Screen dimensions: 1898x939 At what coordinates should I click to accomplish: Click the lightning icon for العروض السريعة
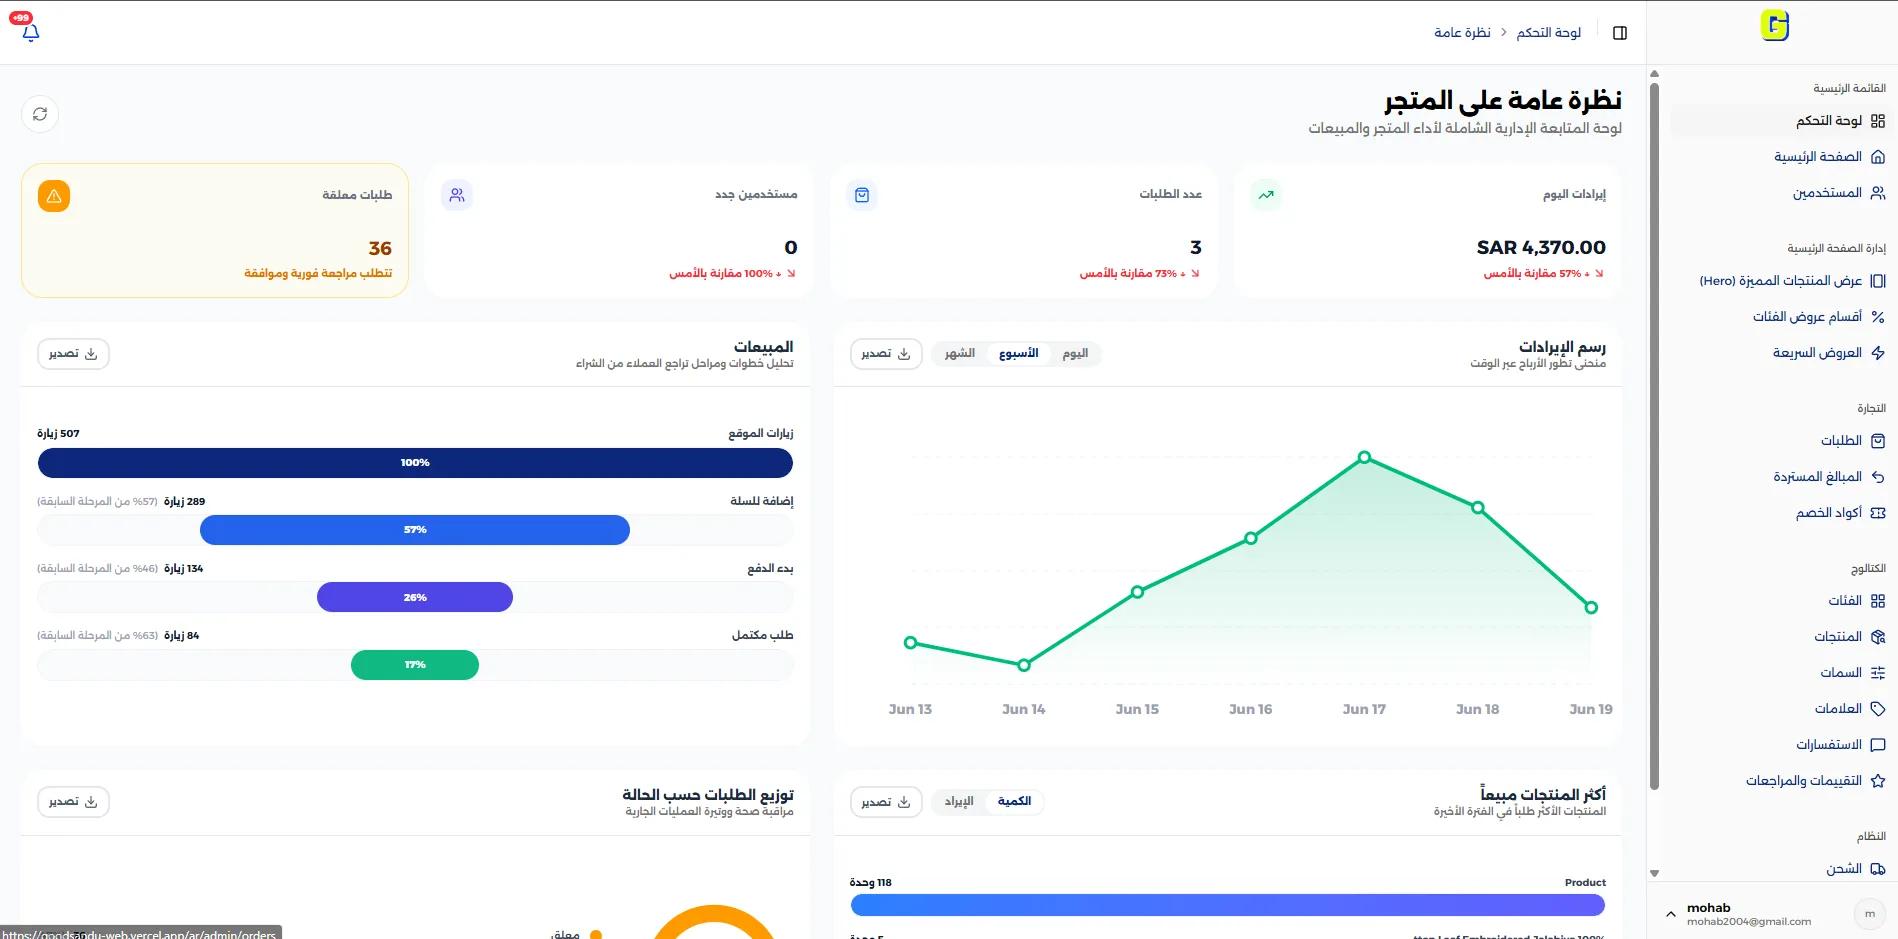click(1878, 353)
